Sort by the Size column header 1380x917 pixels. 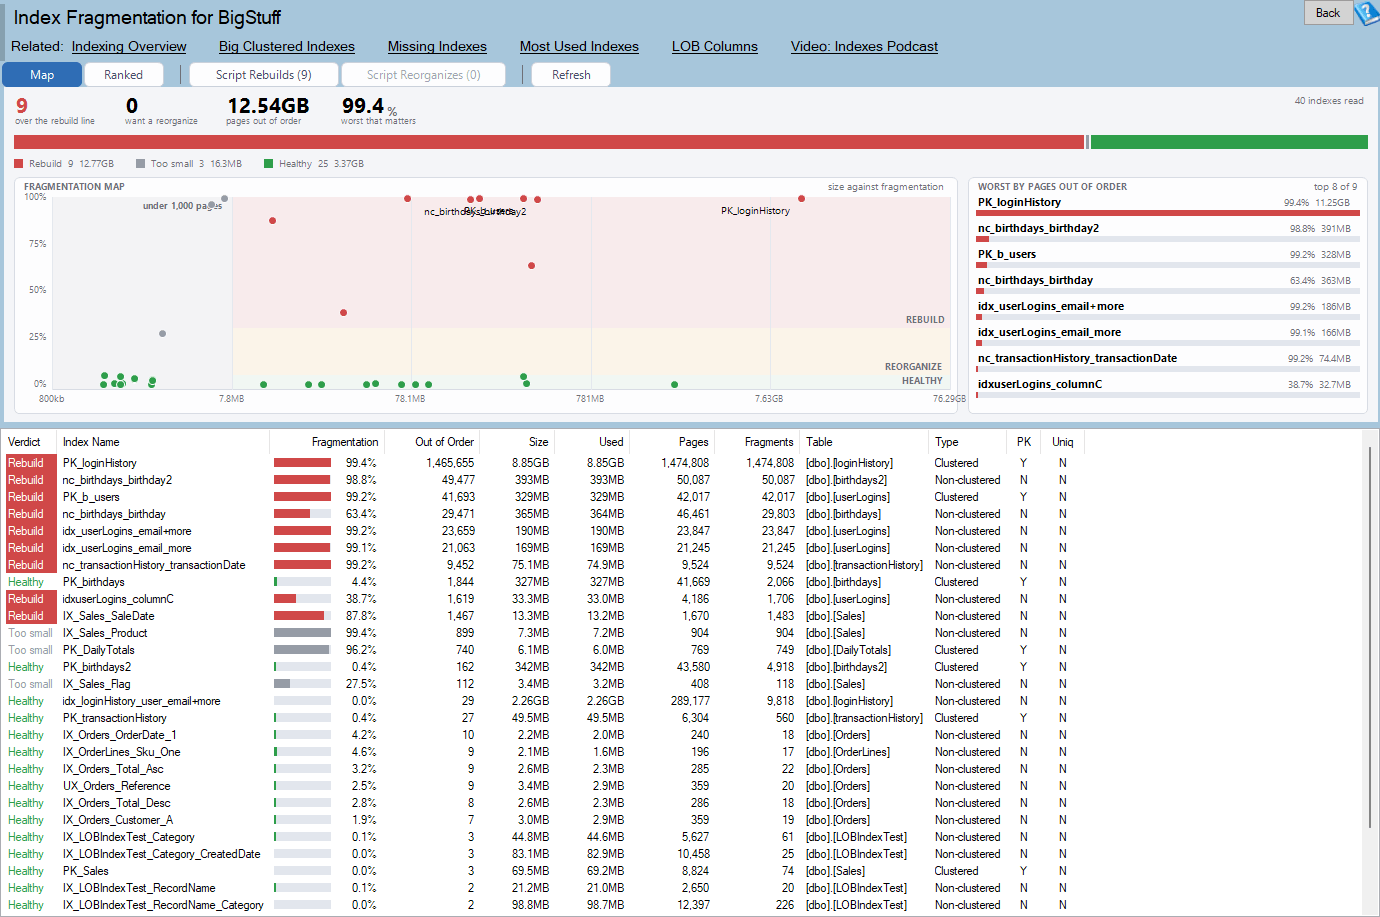point(517,442)
